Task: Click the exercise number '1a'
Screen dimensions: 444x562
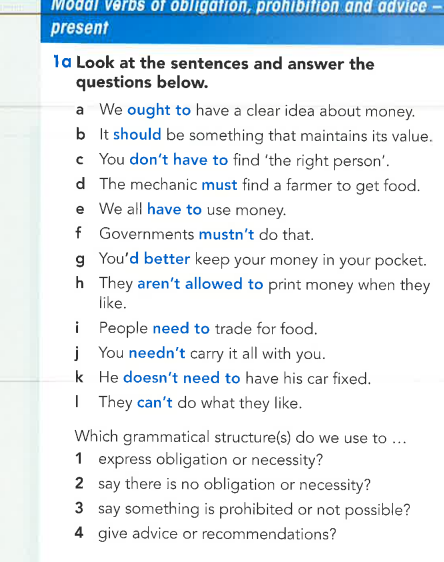Action: click(62, 62)
